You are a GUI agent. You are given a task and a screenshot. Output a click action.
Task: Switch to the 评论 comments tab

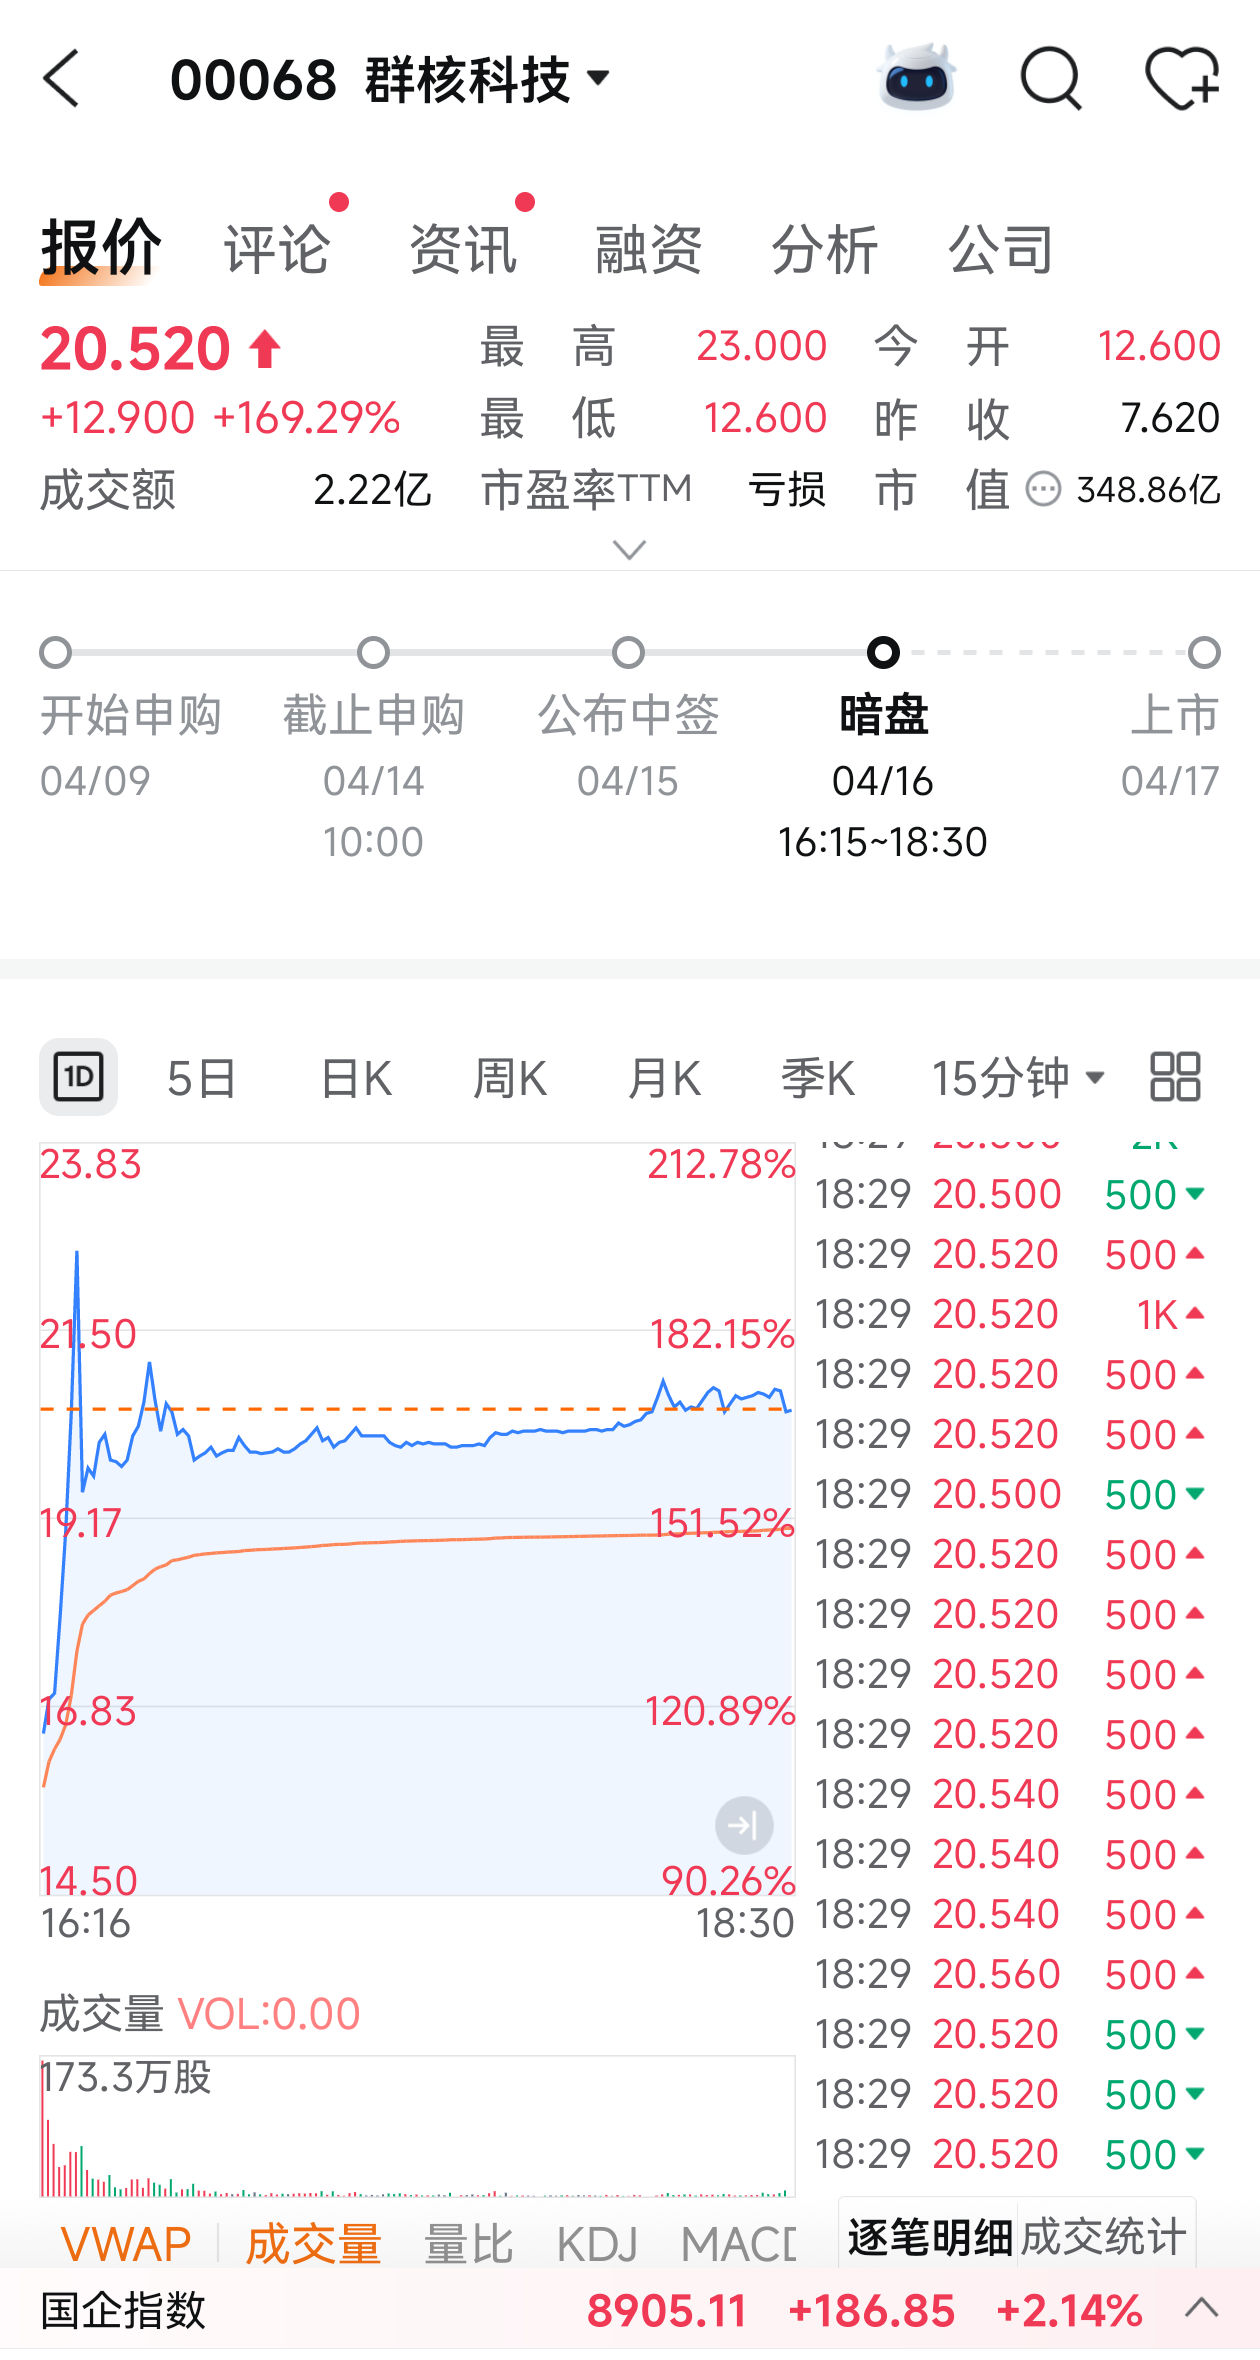point(277,249)
